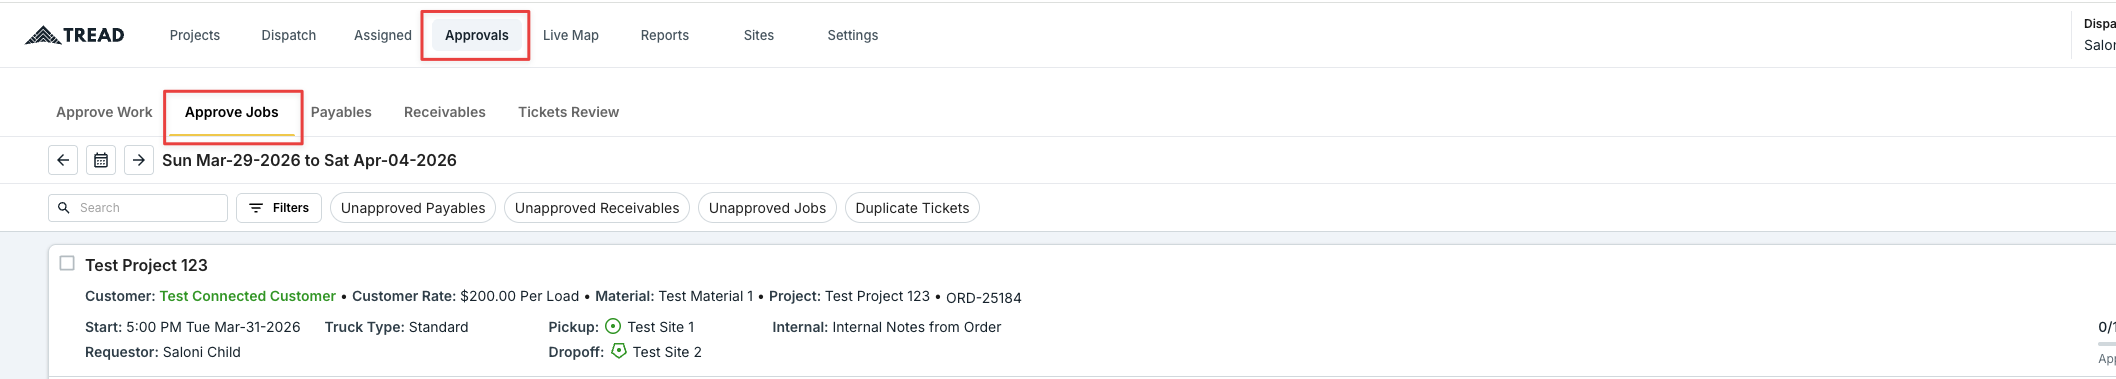The width and height of the screenshot is (2116, 379).
Task: Click the Filters funnel lines icon
Action: click(x=256, y=208)
